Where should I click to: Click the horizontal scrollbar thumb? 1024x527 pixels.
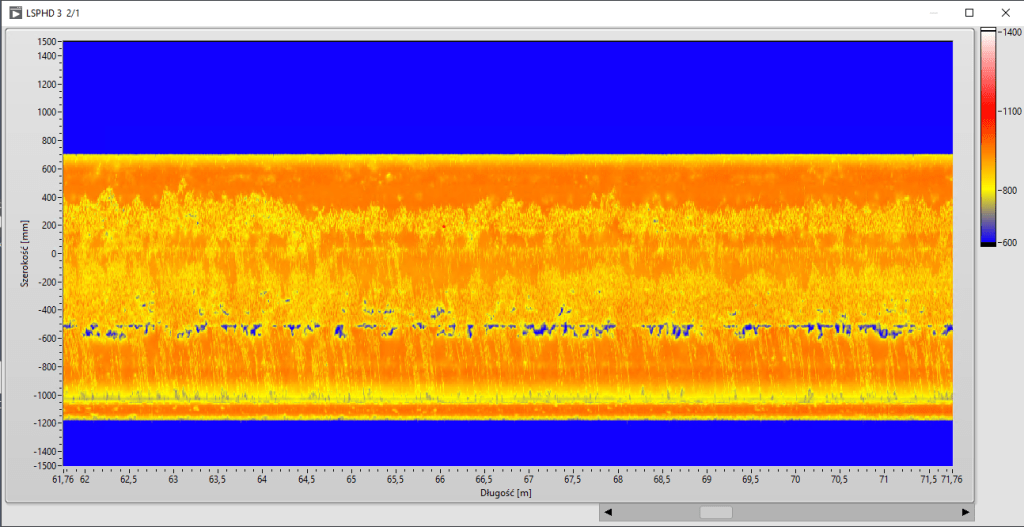point(716,512)
